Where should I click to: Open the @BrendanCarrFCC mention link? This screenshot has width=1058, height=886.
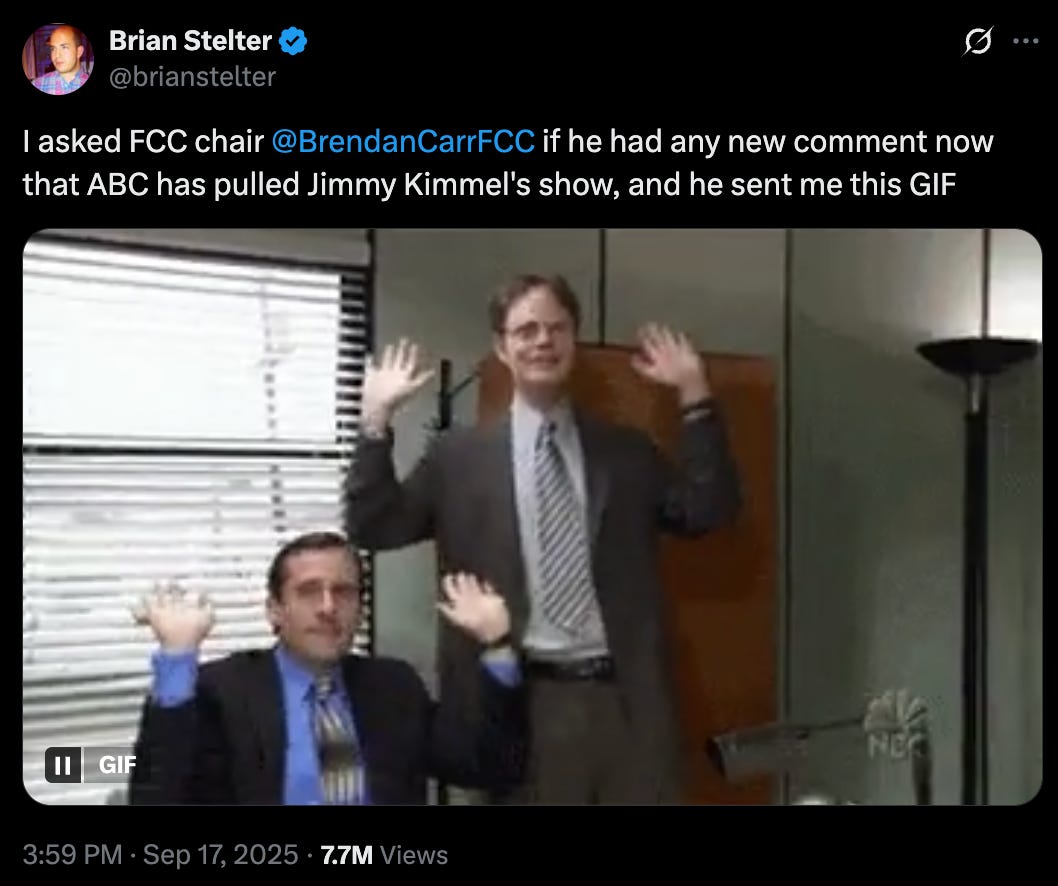click(x=403, y=142)
